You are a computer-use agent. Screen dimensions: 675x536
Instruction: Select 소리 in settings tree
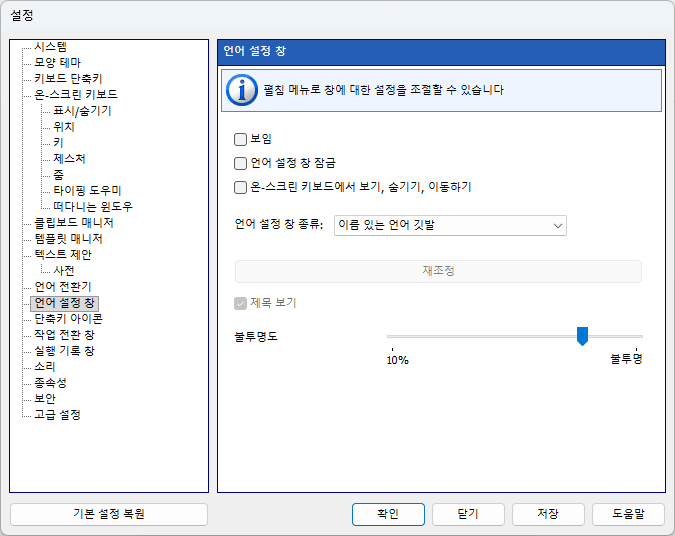[x=45, y=367]
